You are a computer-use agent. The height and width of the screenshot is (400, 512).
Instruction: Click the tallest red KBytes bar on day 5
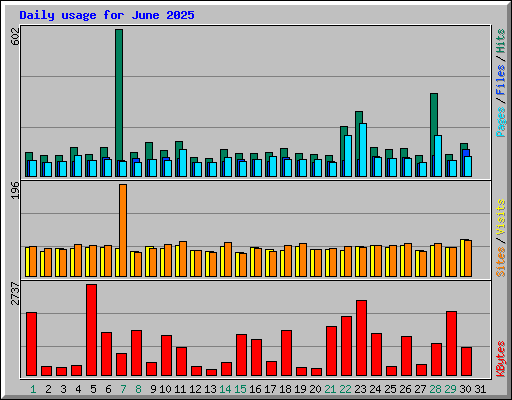[x=91, y=330]
